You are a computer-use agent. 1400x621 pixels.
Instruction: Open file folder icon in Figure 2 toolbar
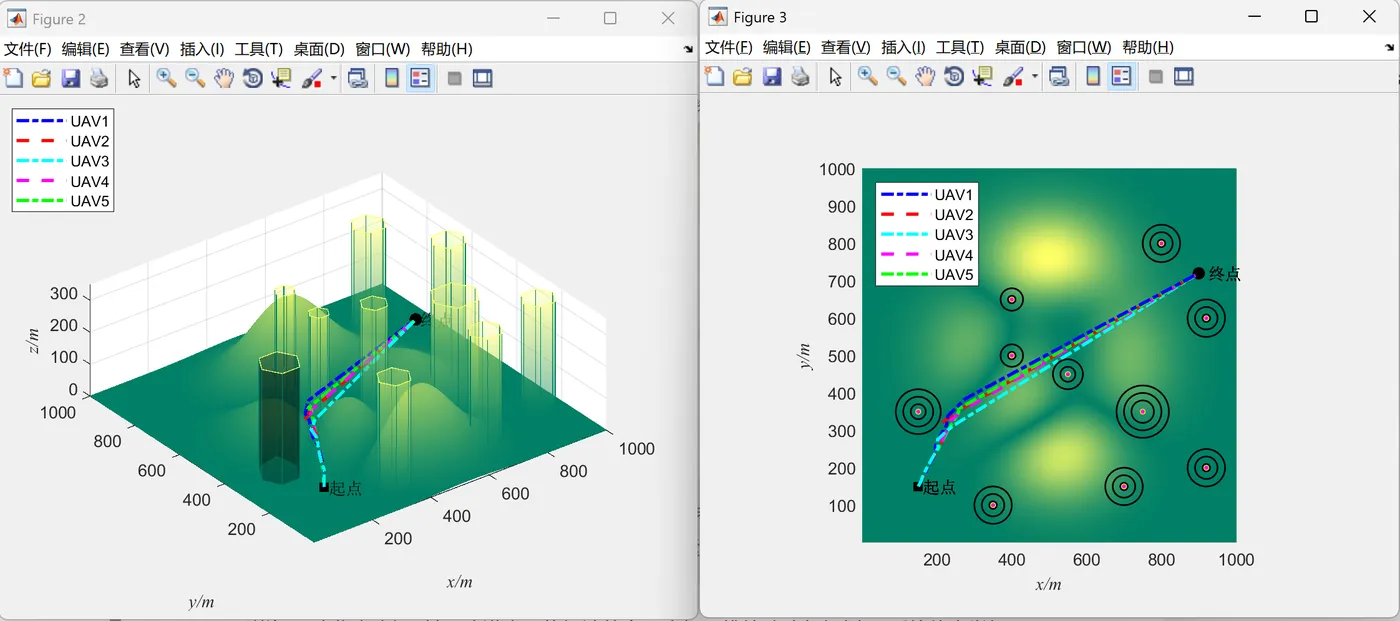(41, 78)
